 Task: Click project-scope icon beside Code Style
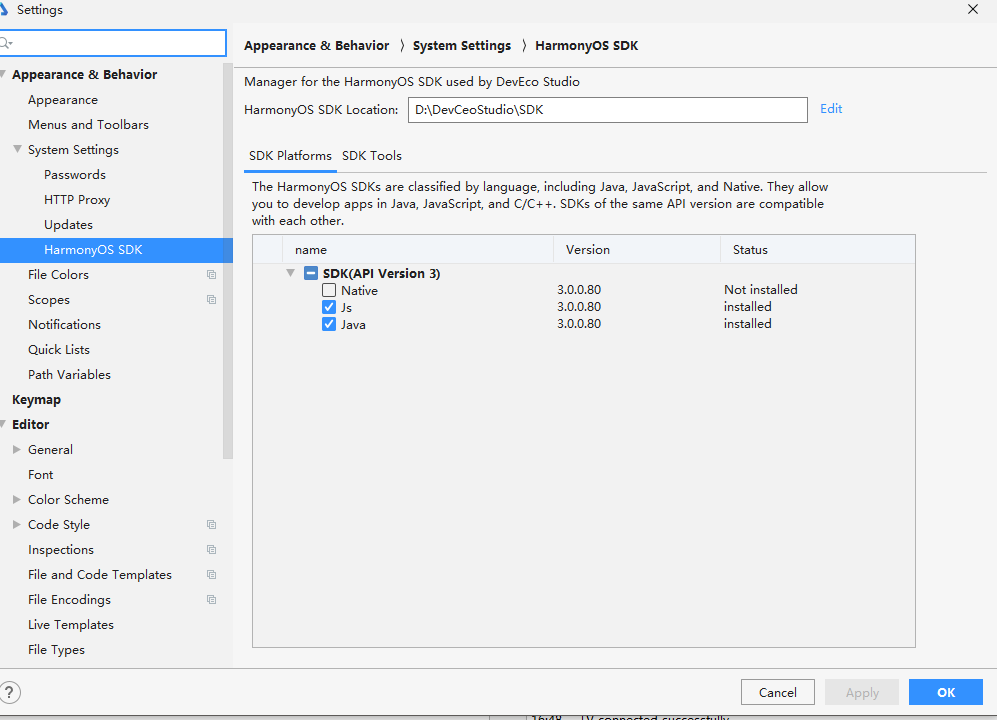coord(211,525)
